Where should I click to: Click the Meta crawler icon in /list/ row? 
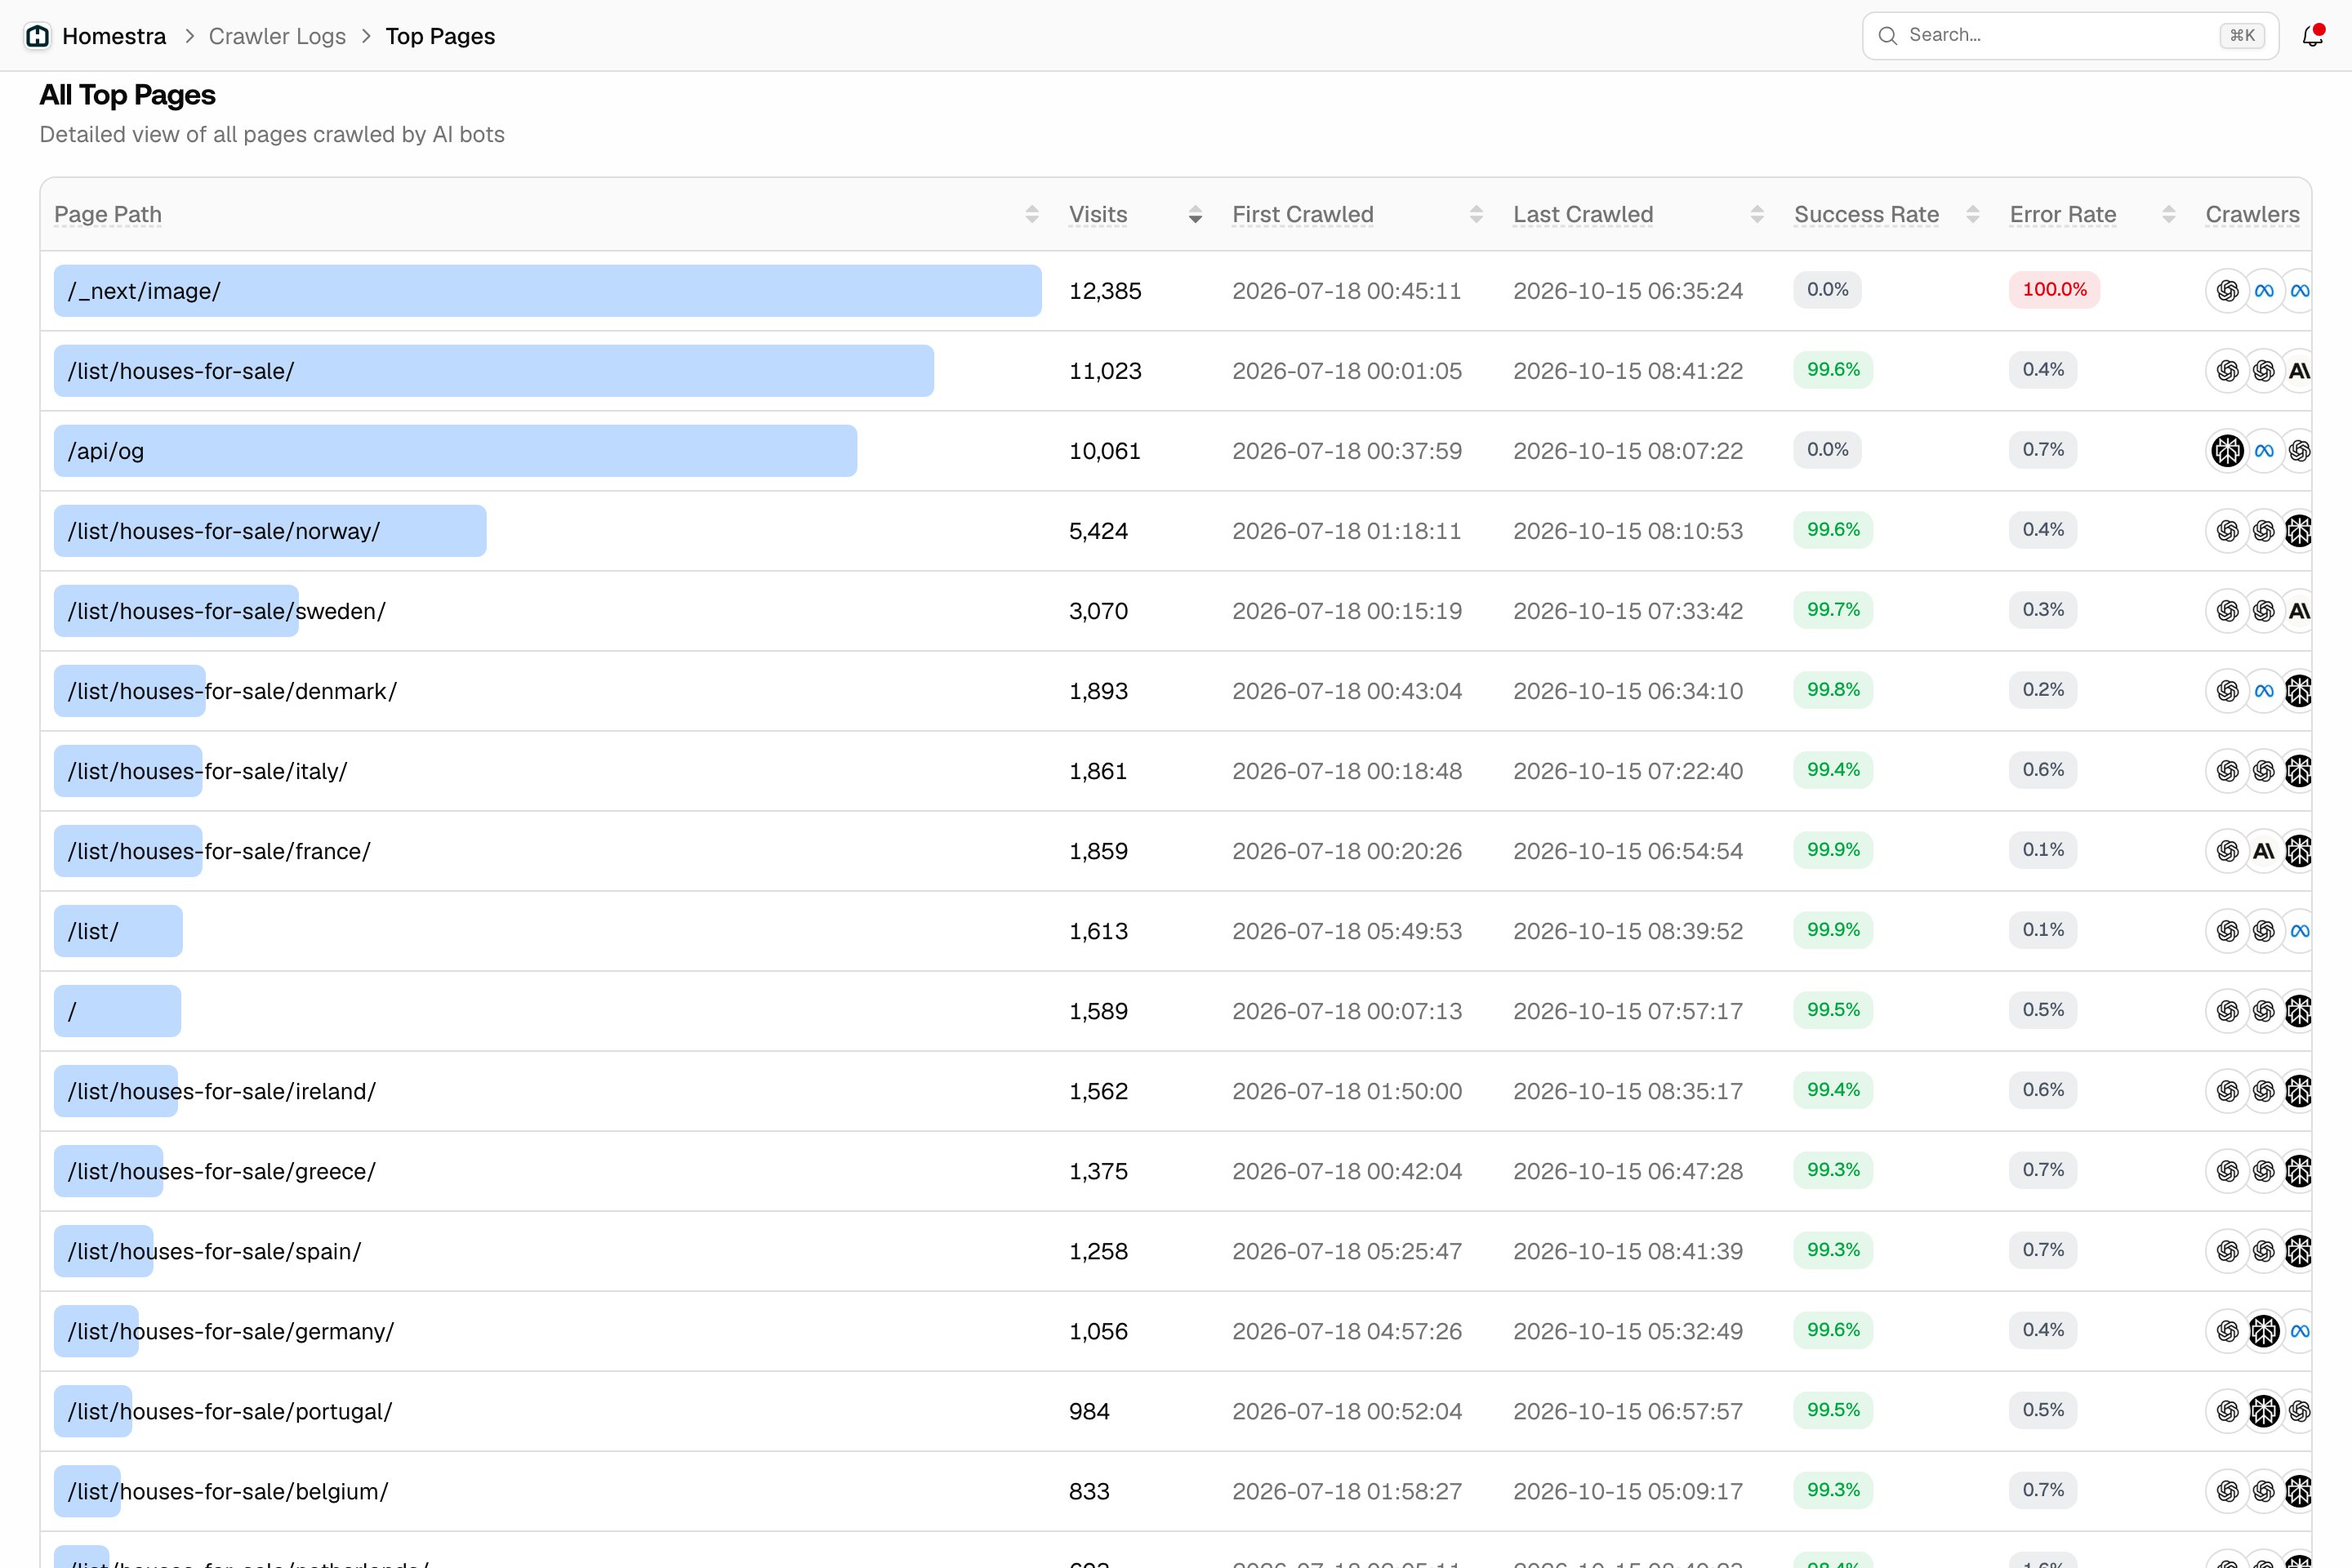tap(2299, 931)
